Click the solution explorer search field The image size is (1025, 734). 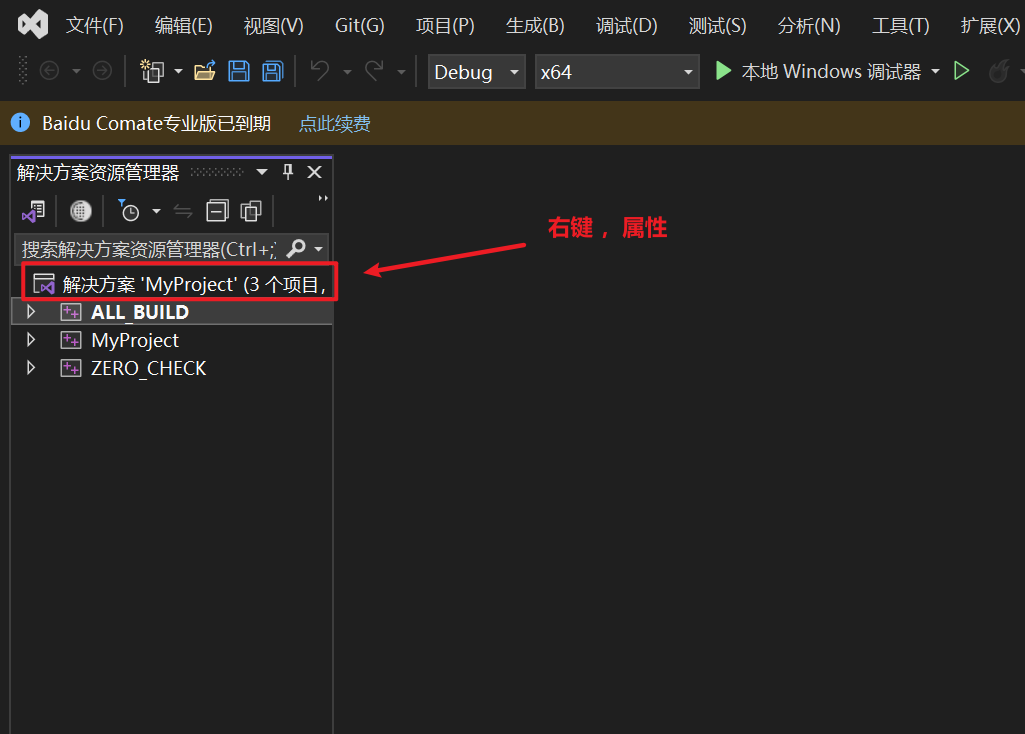tap(148, 249)
